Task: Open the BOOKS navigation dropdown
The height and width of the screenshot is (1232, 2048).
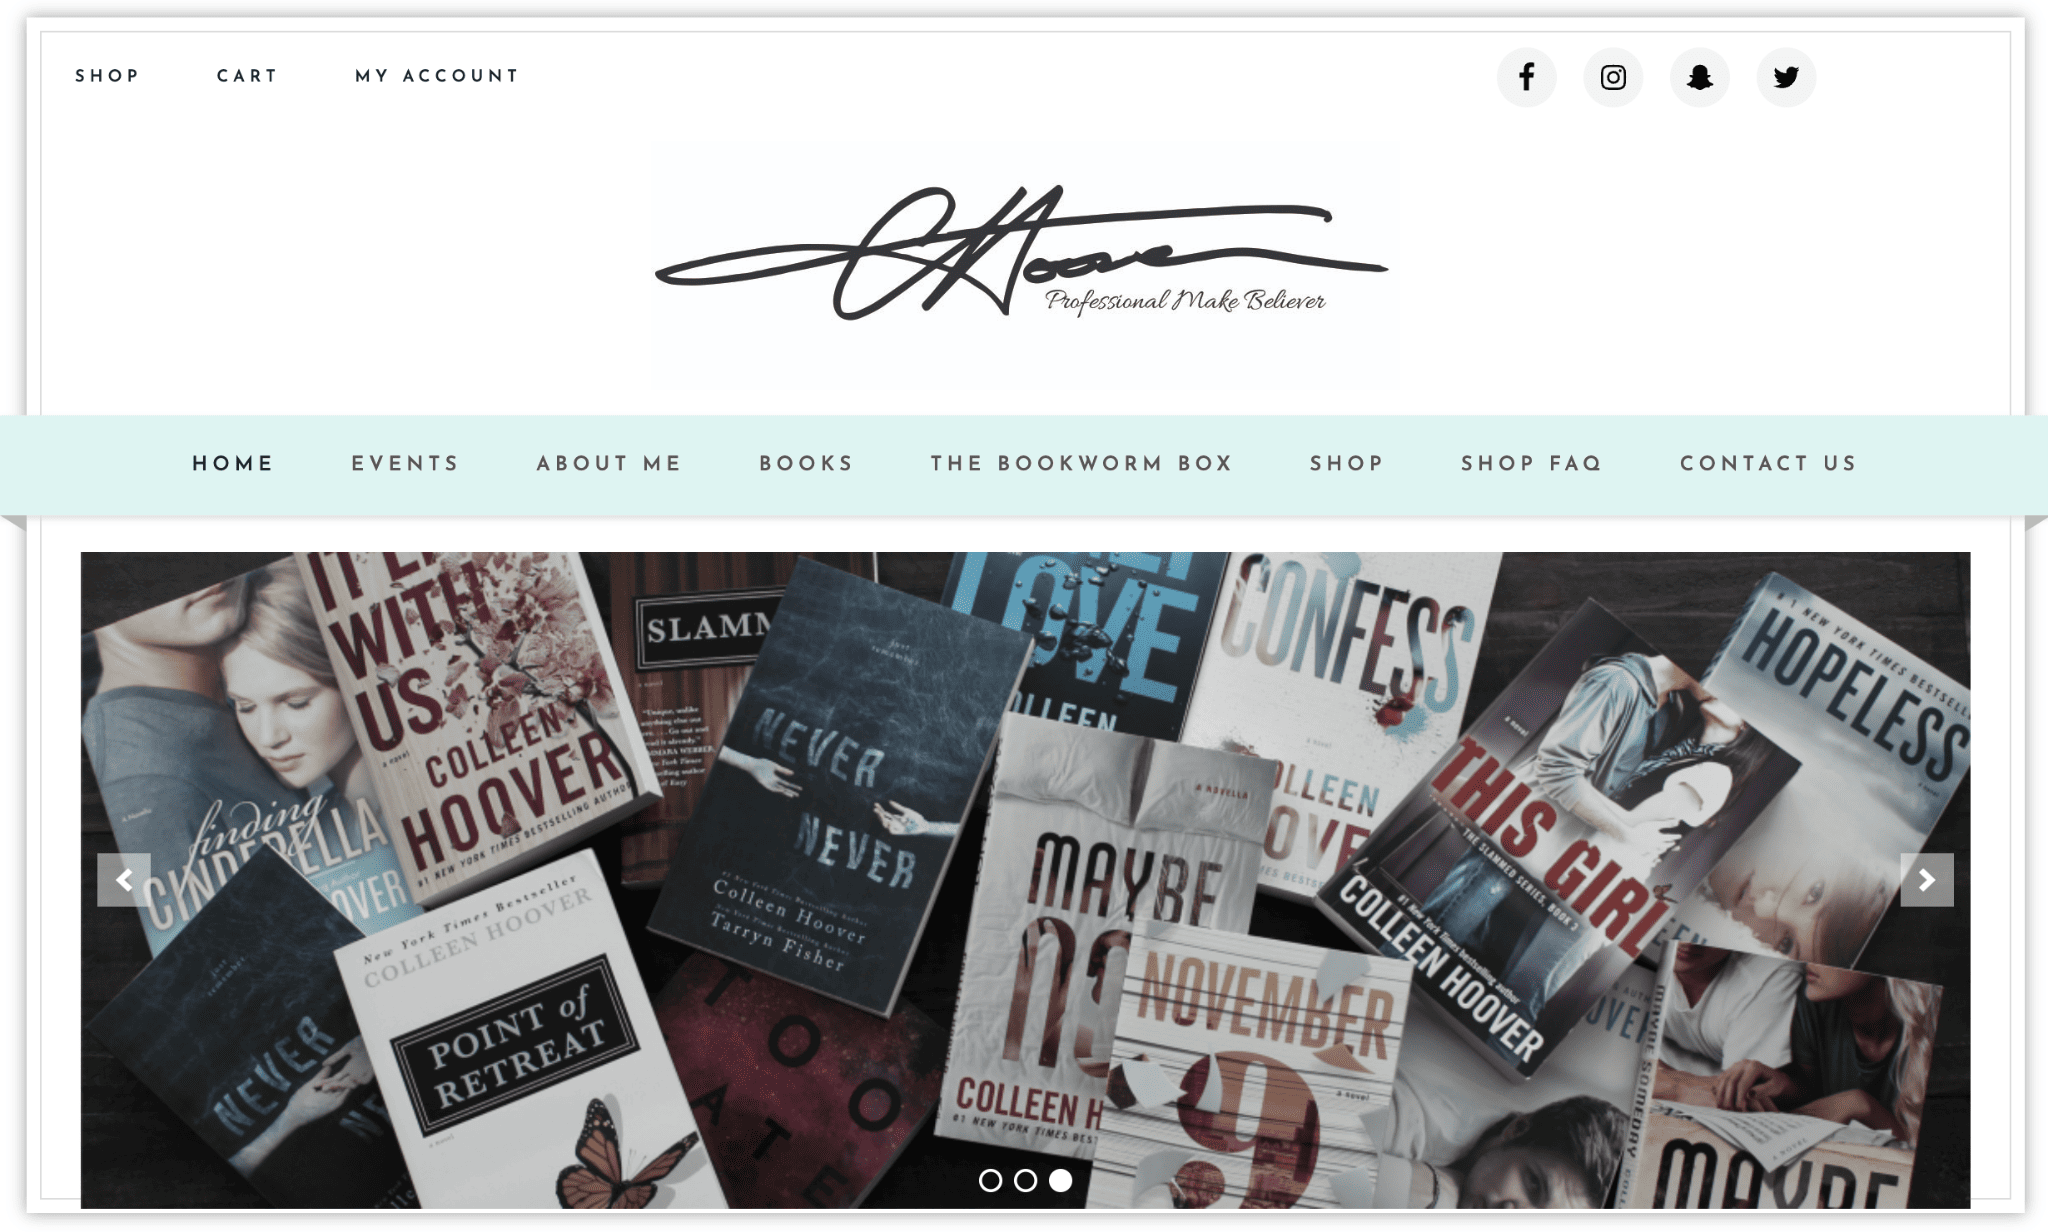Action: [806, 464]
